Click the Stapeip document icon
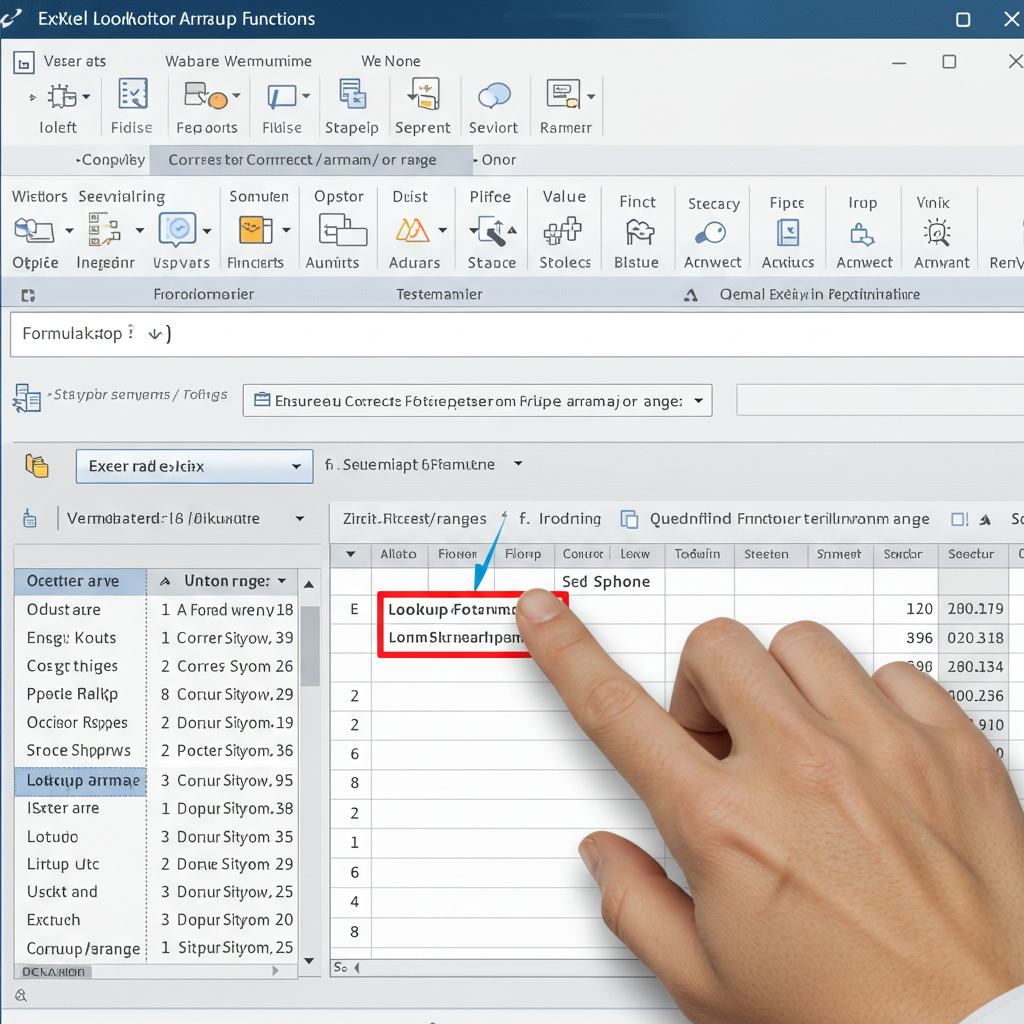Screen dimensions: 1024x1024 pyautogui.click(x=353, y=93)
